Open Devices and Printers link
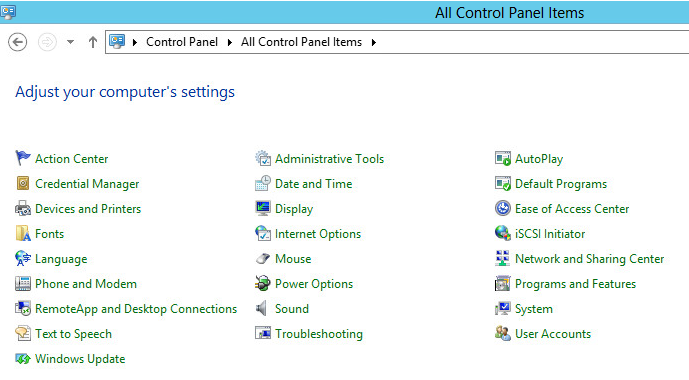The height and width of the screenshot is (380, 689). 88,209
